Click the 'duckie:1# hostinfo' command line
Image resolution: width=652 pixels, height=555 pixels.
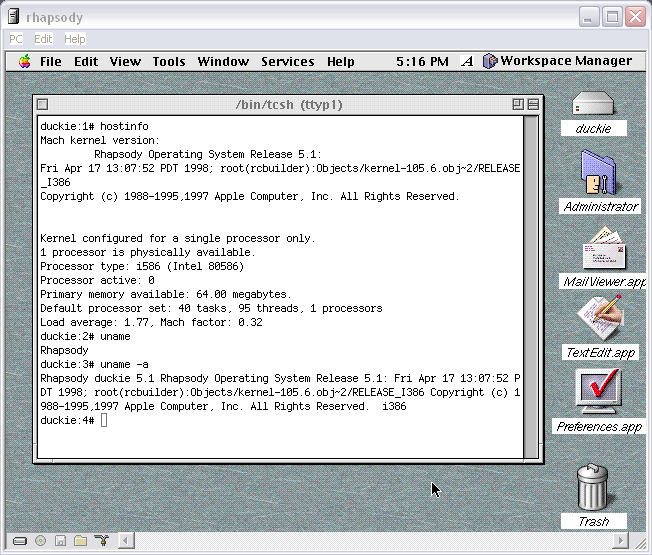[x=94, y=126]
